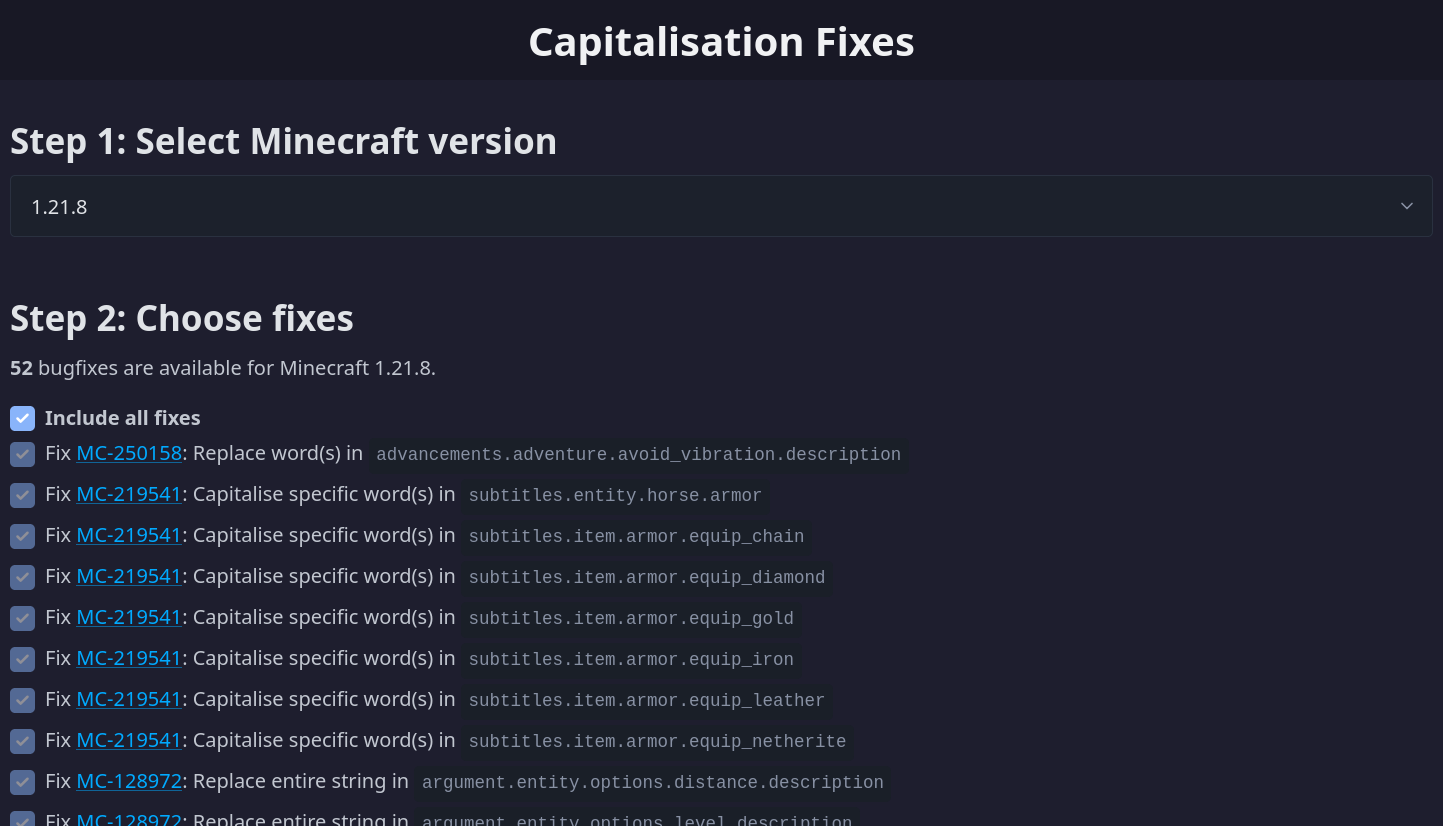Viewport: 1443px width, 826px height.
Task: Click the subtitles.item.armor.equip_gold code text
Action: [631, 618]
